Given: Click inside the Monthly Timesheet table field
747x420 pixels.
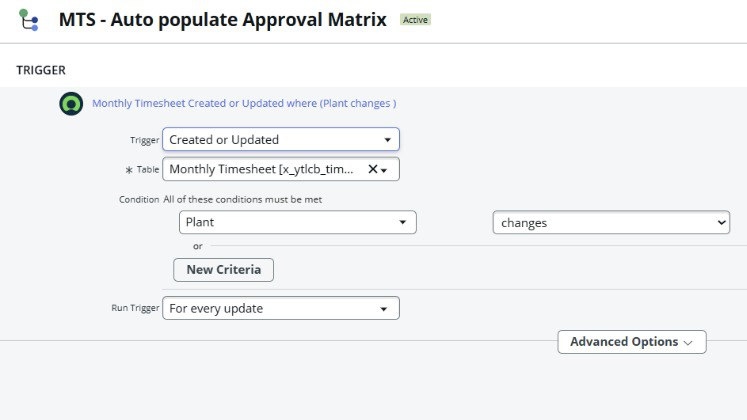Looking at the screenshot, I should click(x=262, y=170).
